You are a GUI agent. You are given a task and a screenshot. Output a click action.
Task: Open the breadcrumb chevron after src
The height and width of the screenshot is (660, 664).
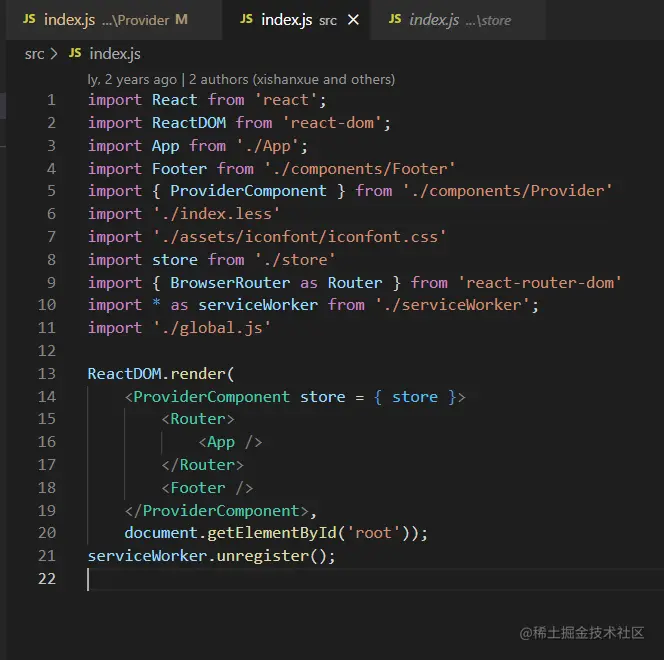(54, 54)
